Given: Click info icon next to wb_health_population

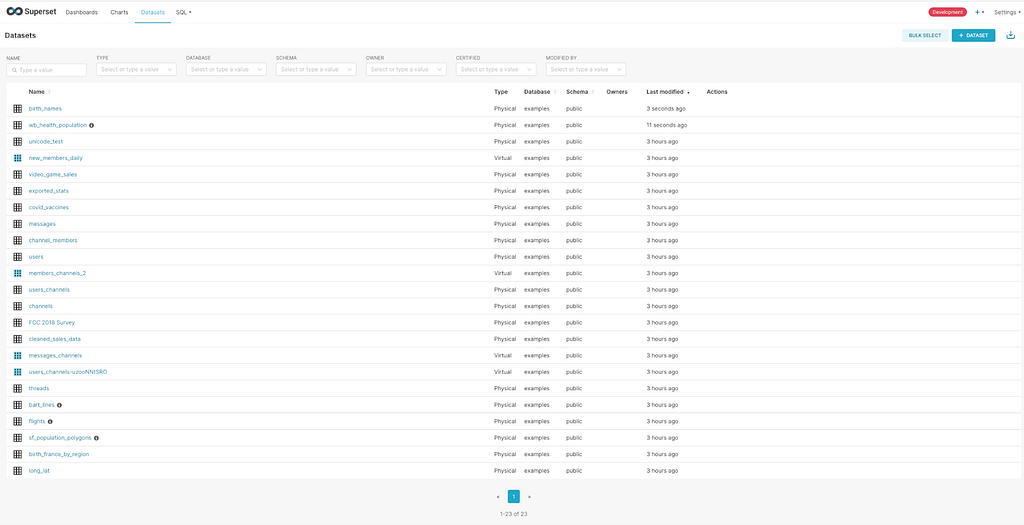Looking at the screenshot, I should pos(91,125).
